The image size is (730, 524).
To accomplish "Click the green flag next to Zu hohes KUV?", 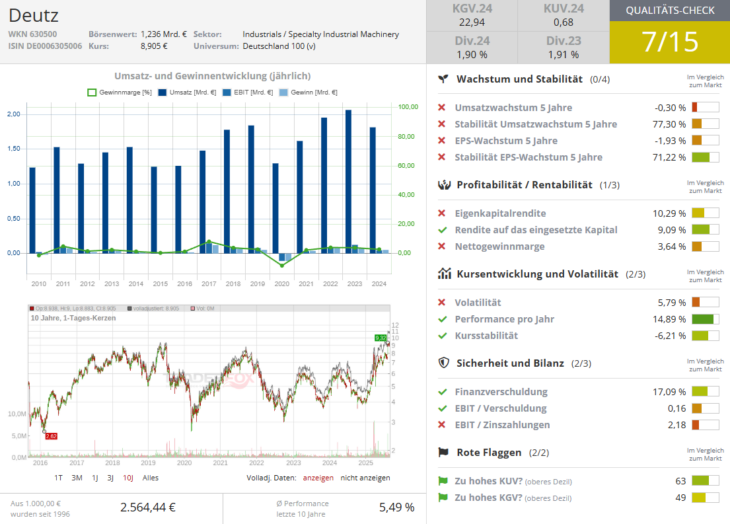I will point(443,481).
